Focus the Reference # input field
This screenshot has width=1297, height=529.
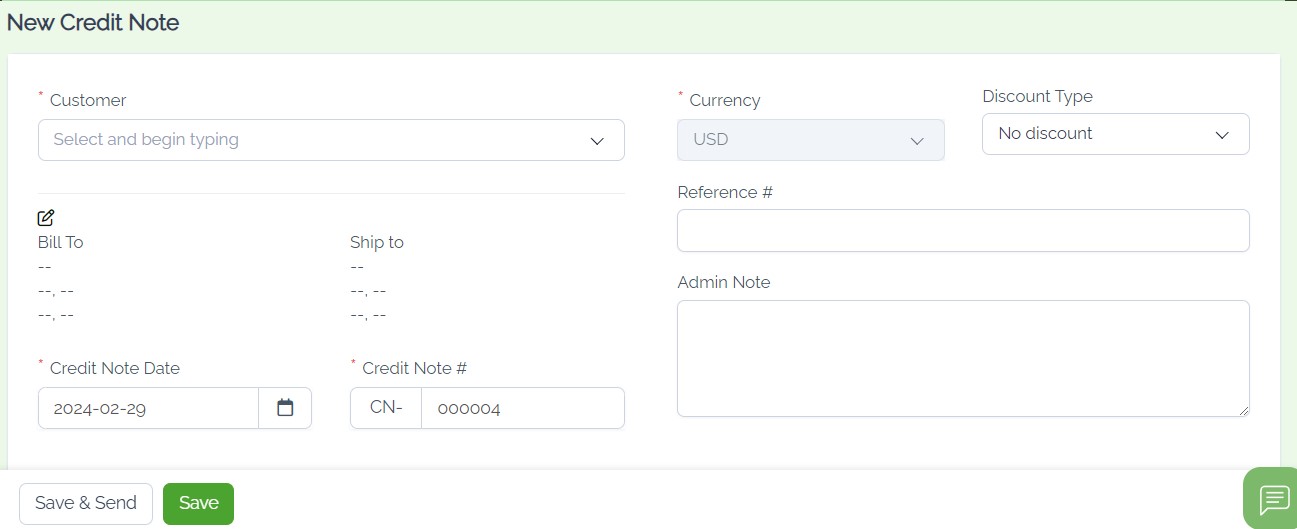(x=963, y=230)
